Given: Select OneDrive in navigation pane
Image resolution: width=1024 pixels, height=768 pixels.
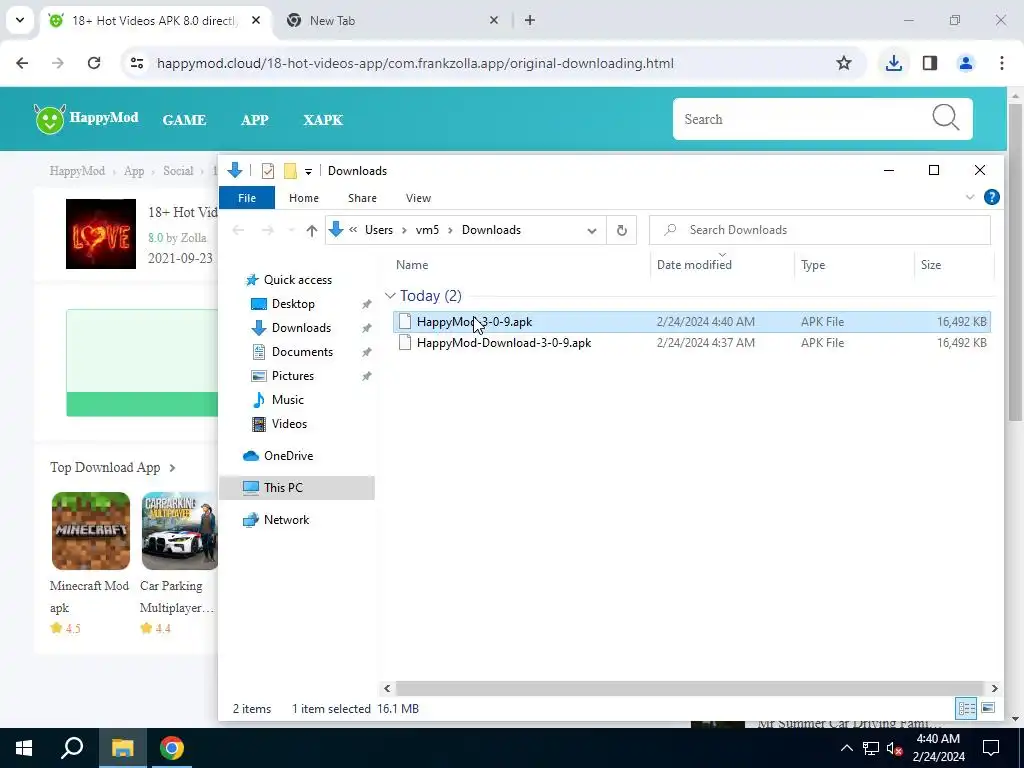Looking at the screenshot, I should (x=287, y=456).
